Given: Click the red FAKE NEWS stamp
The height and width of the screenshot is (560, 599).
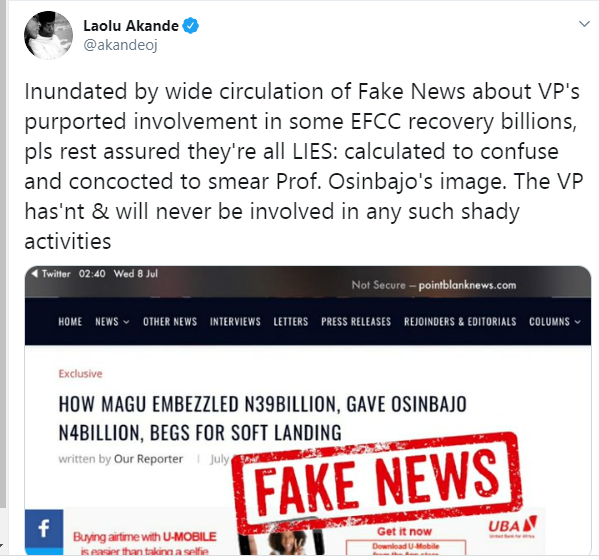Looking at the screenshot, I should pyautogui.click(x=377, y=483).
